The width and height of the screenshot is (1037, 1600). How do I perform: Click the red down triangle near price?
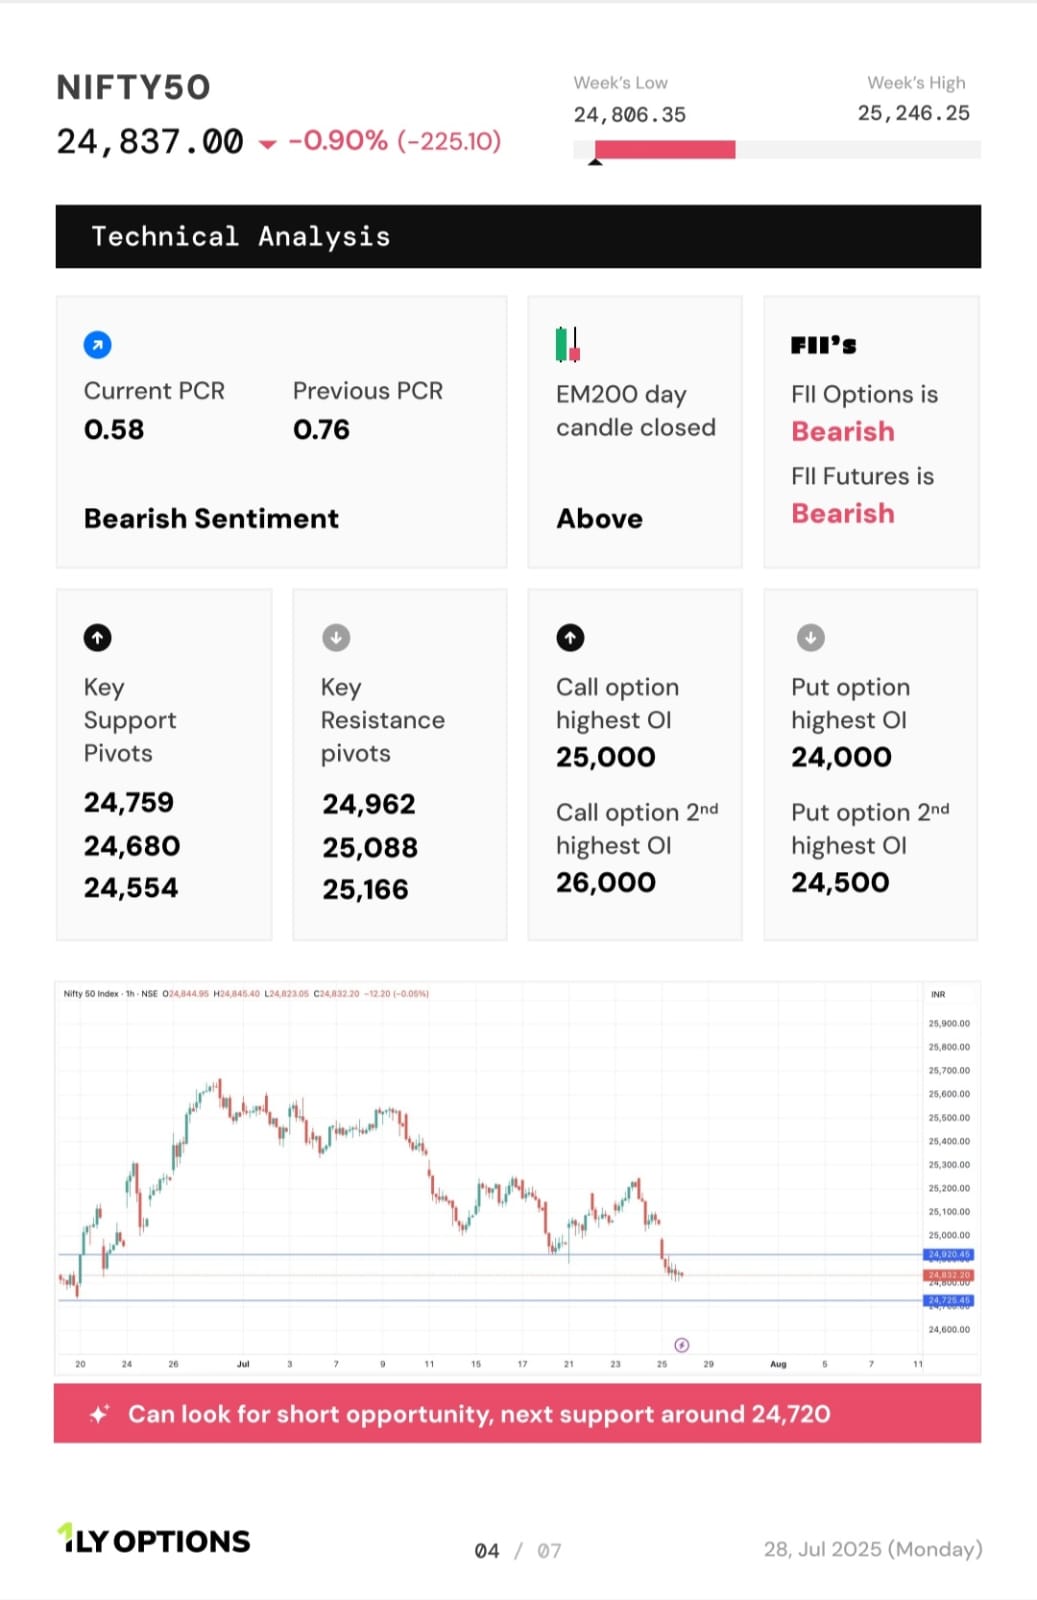267,144
